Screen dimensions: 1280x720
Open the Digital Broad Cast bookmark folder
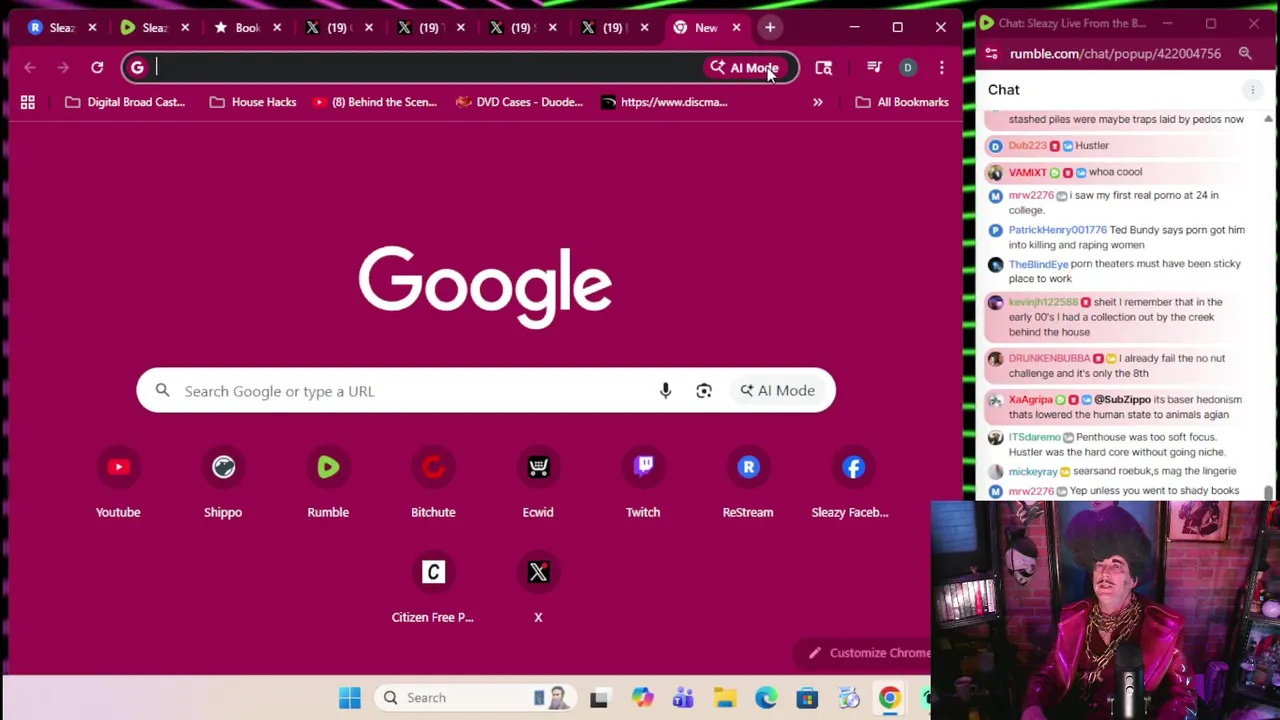(x=125, y=102)
